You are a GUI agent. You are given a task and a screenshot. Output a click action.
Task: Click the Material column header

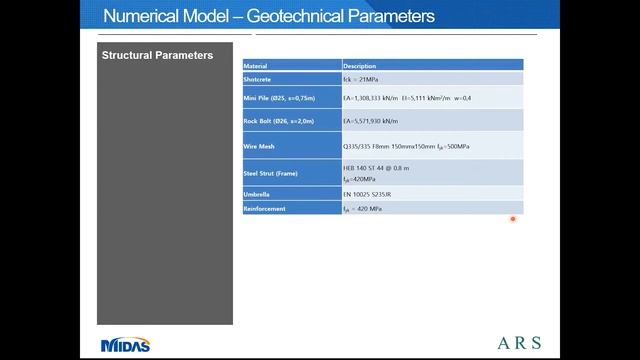[292, 65]
